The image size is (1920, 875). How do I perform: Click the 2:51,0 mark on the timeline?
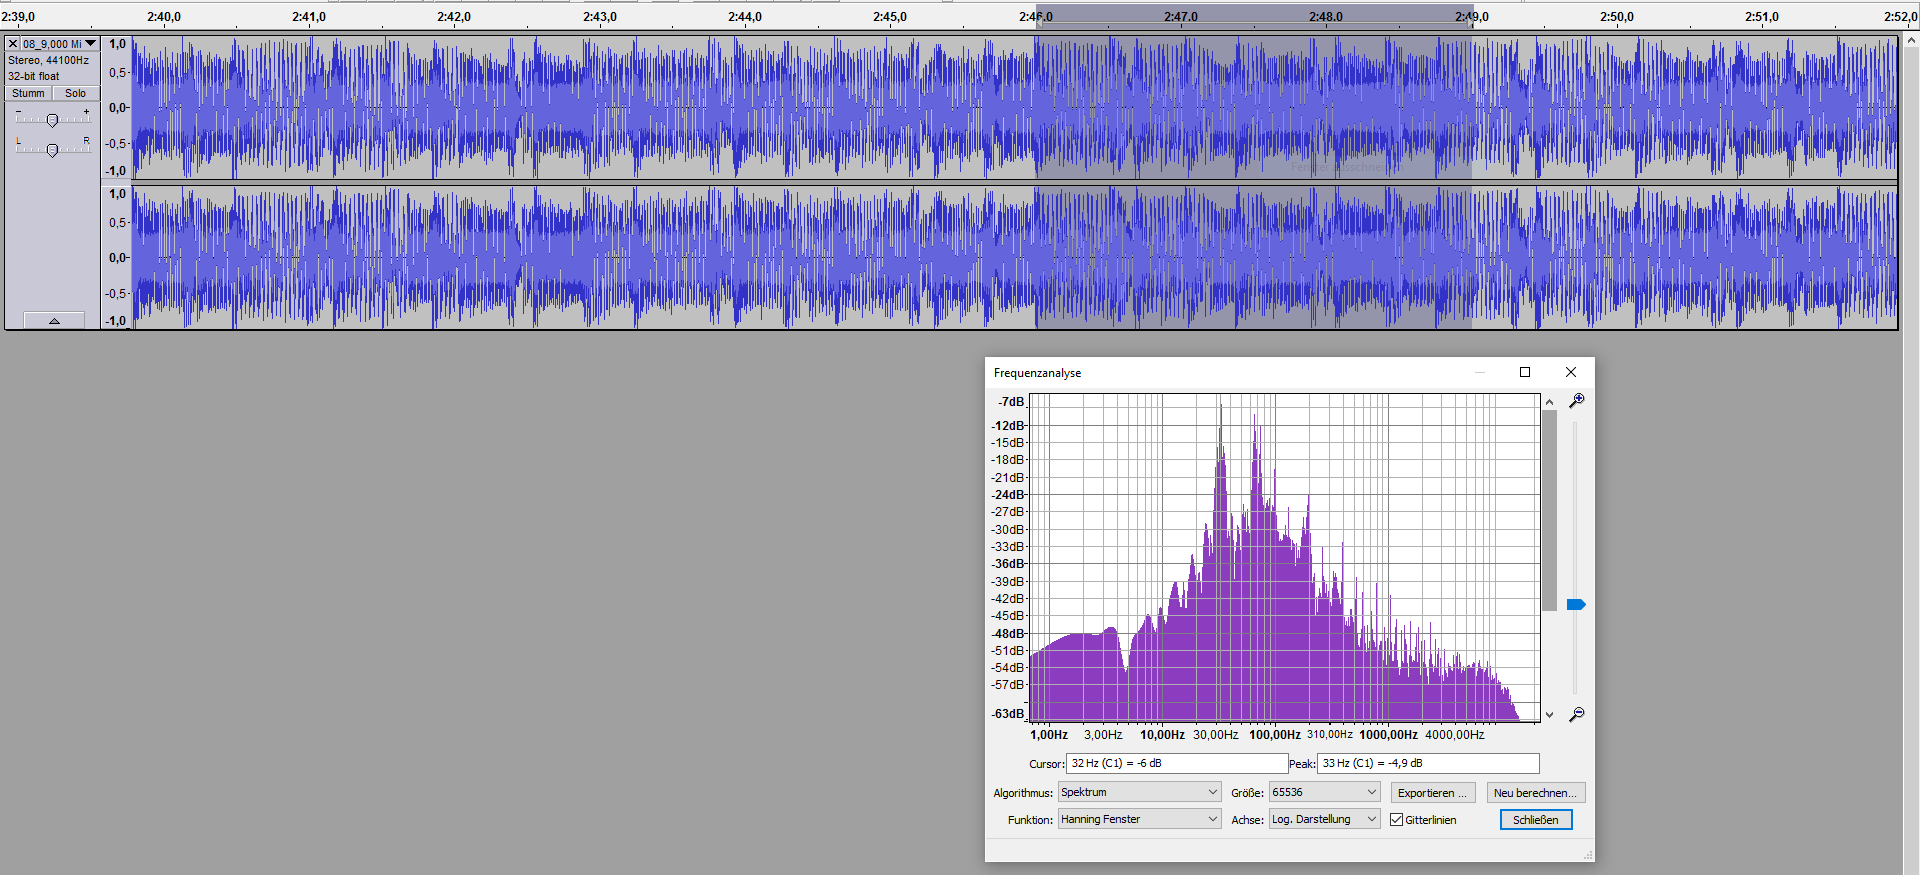click(x=1762, y=17)
